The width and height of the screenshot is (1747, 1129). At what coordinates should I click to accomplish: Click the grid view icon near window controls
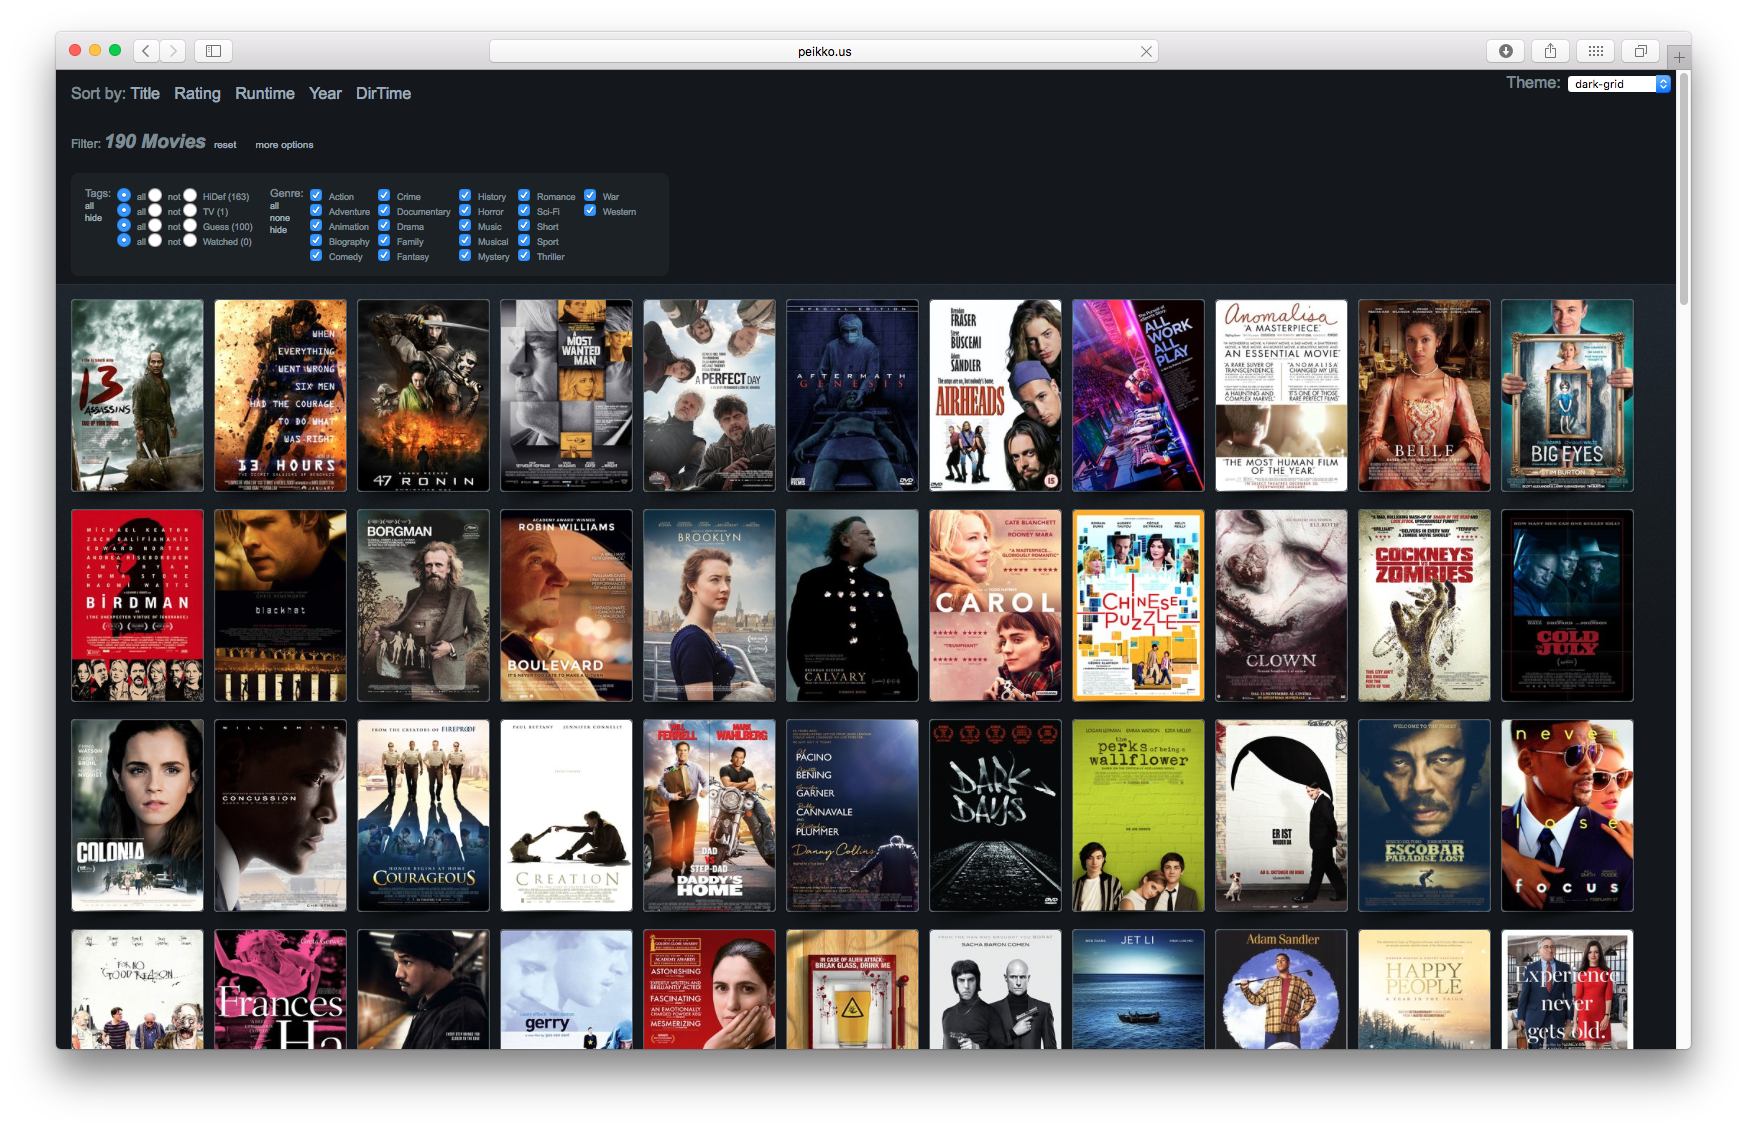(1595, 50)
